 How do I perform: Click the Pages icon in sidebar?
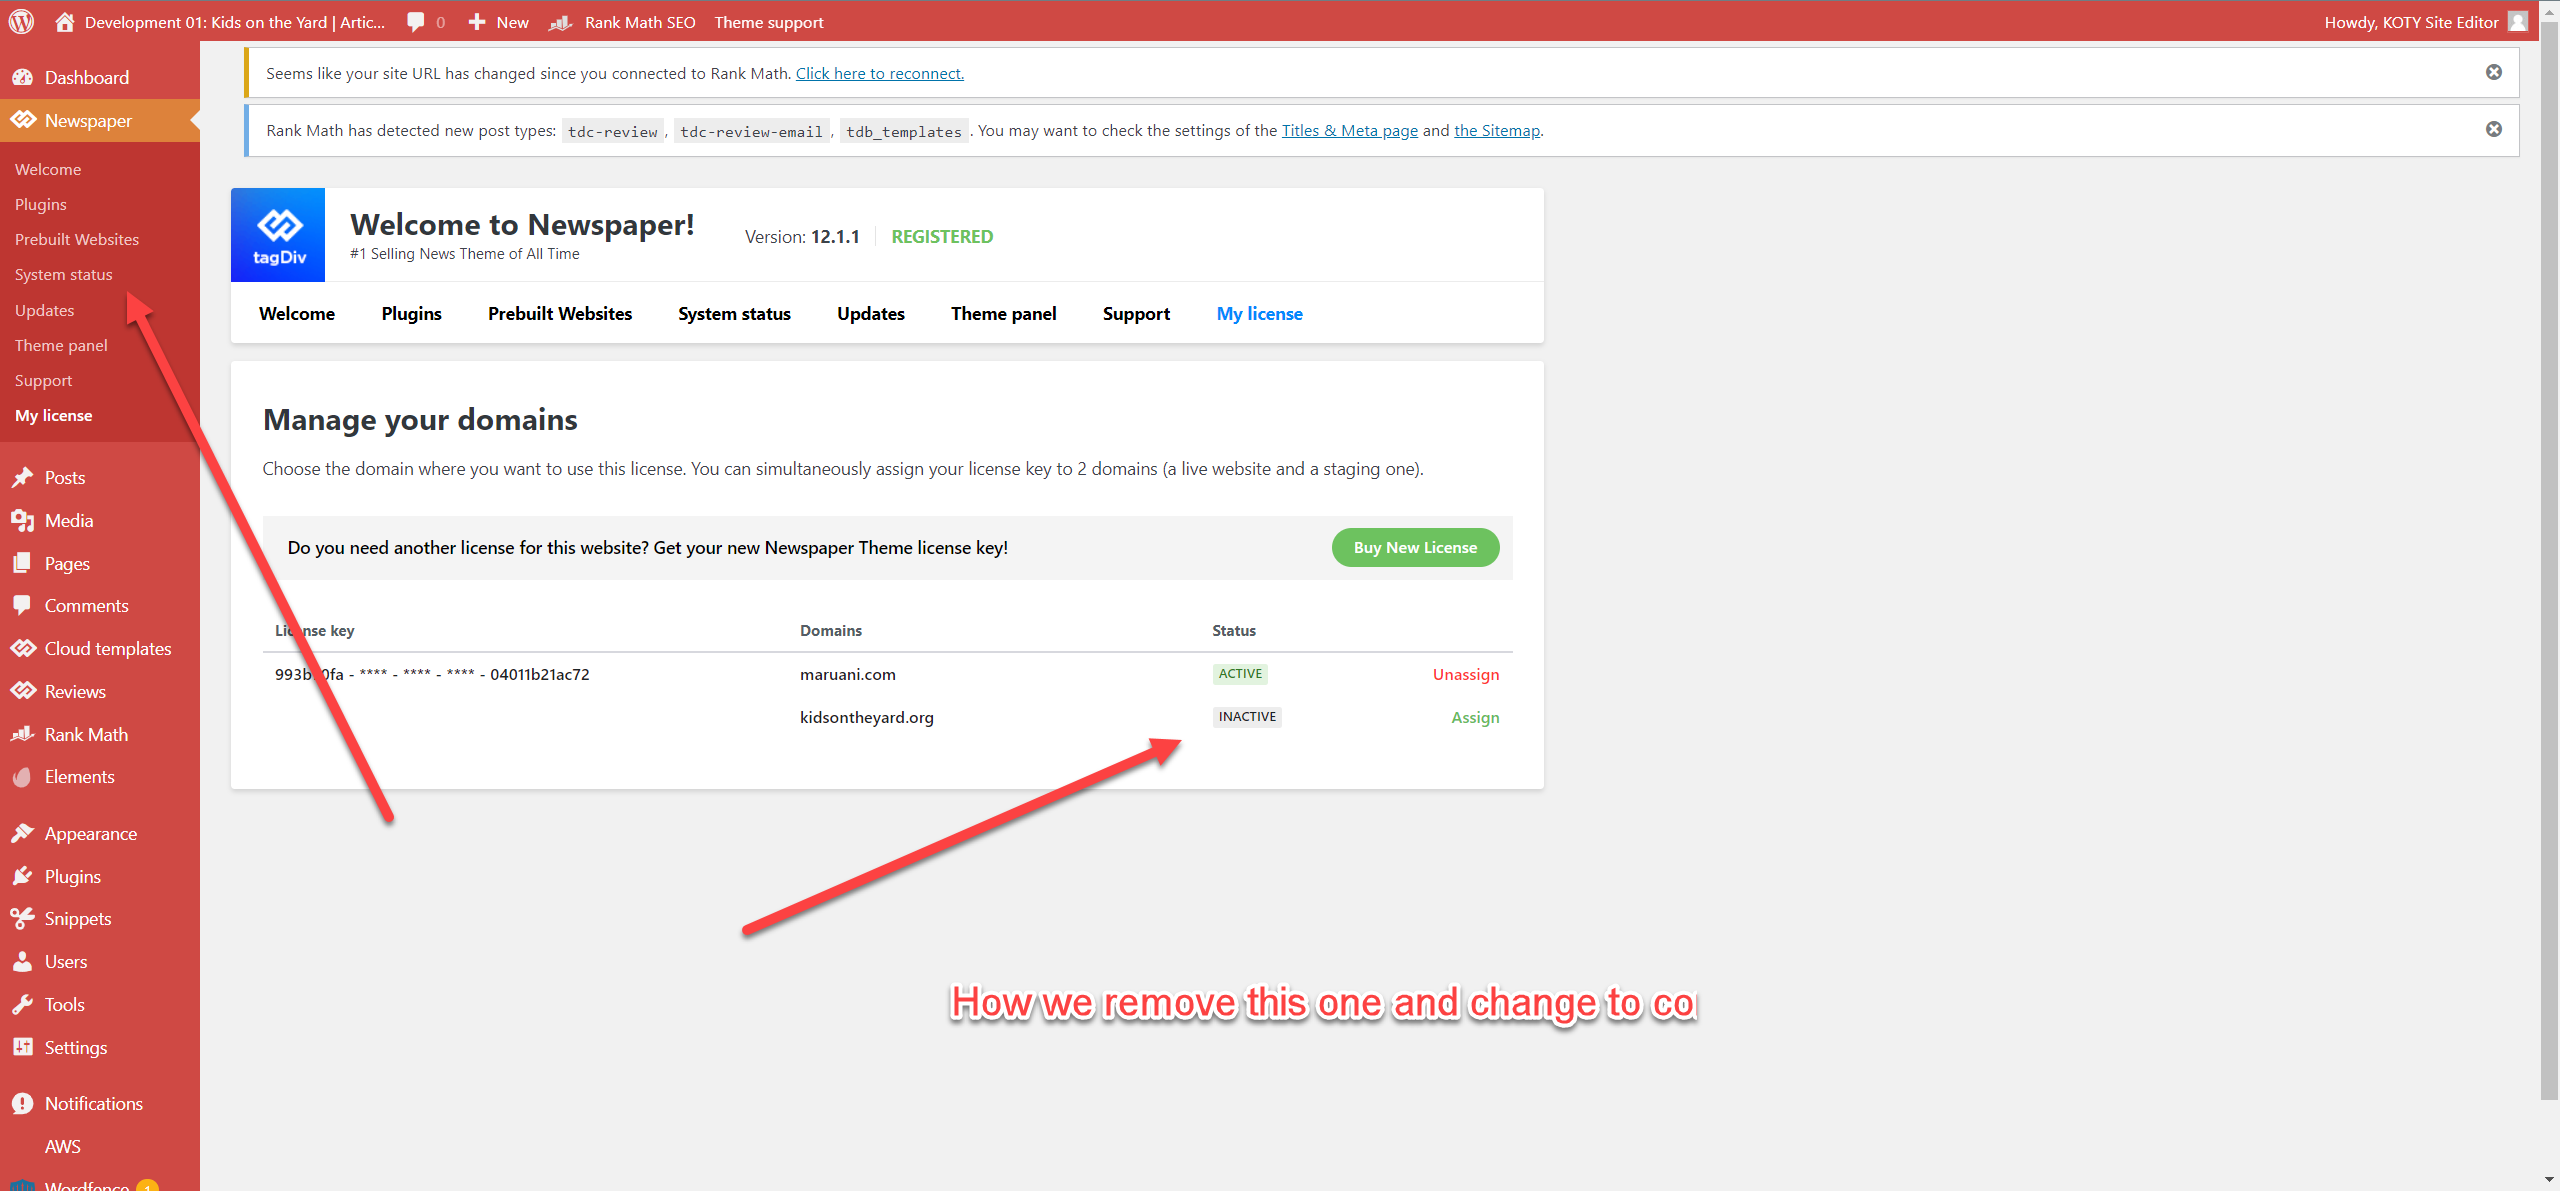point(23,563)
